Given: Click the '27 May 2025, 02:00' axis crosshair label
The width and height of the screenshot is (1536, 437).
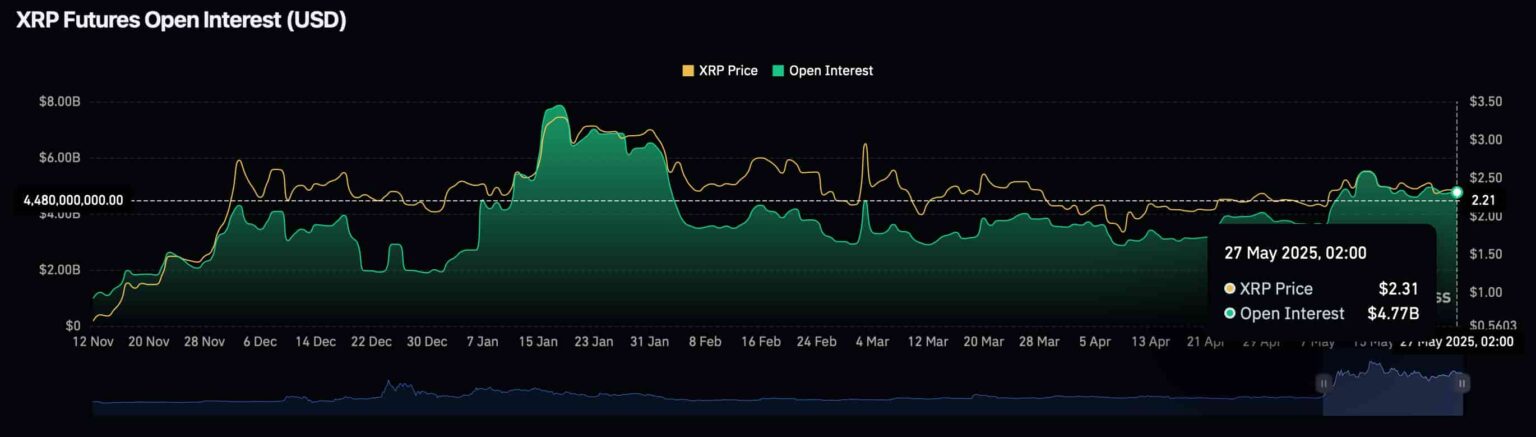Looking at the screenshot, I should (x=1455, y=342).
